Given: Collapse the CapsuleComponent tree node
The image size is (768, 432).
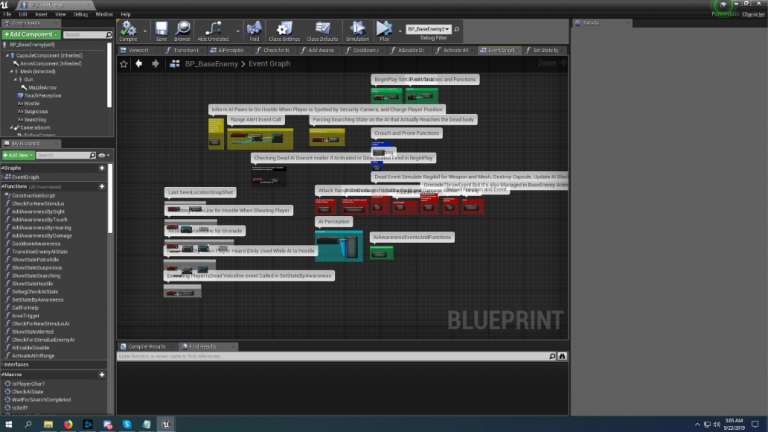Looking at the screenshot, I should coord(7,56).
